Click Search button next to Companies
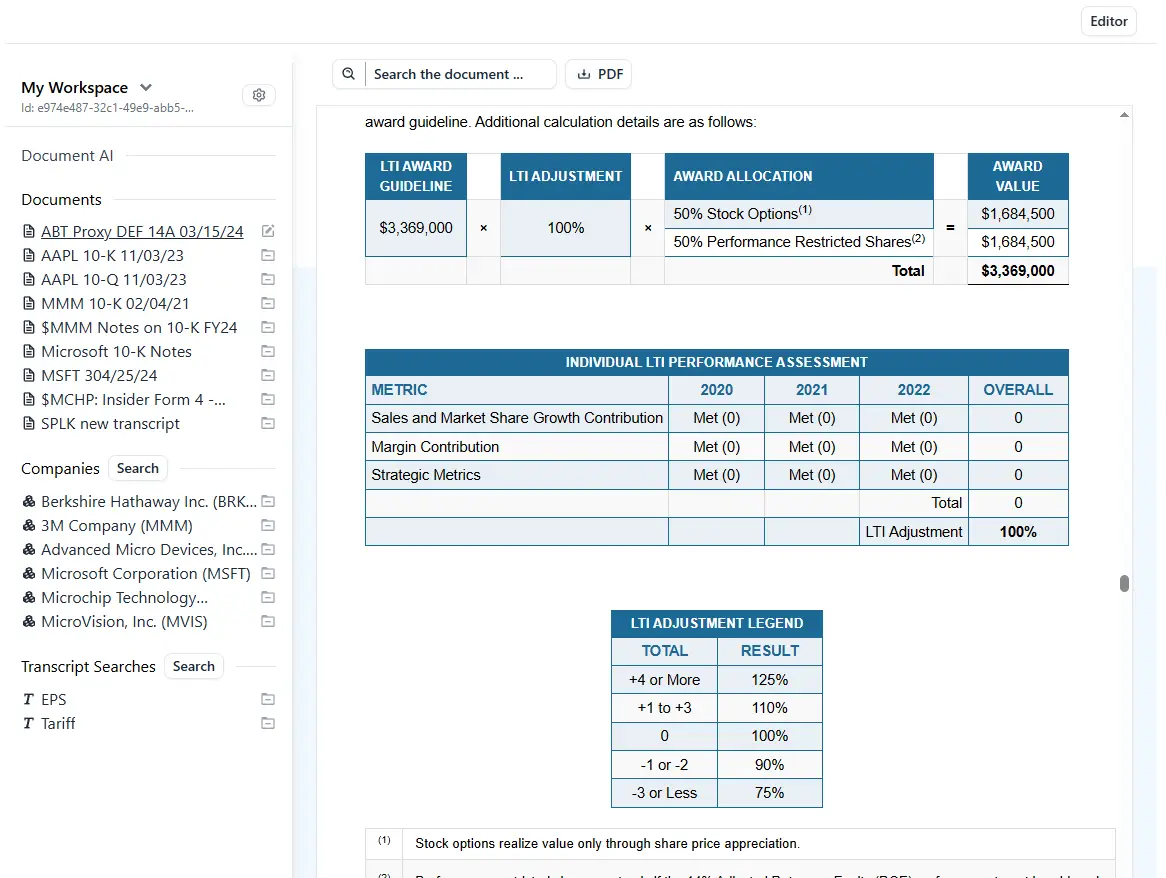 pyautogui.click(x=138, y=468)
